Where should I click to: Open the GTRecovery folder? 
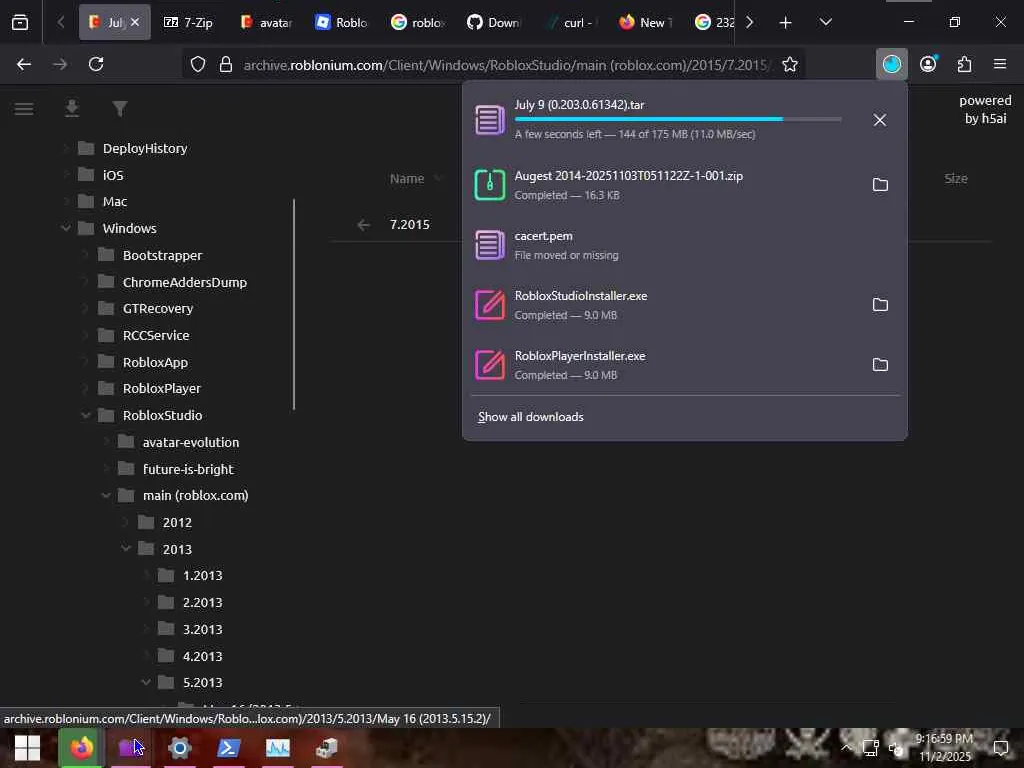coord(158,309)
